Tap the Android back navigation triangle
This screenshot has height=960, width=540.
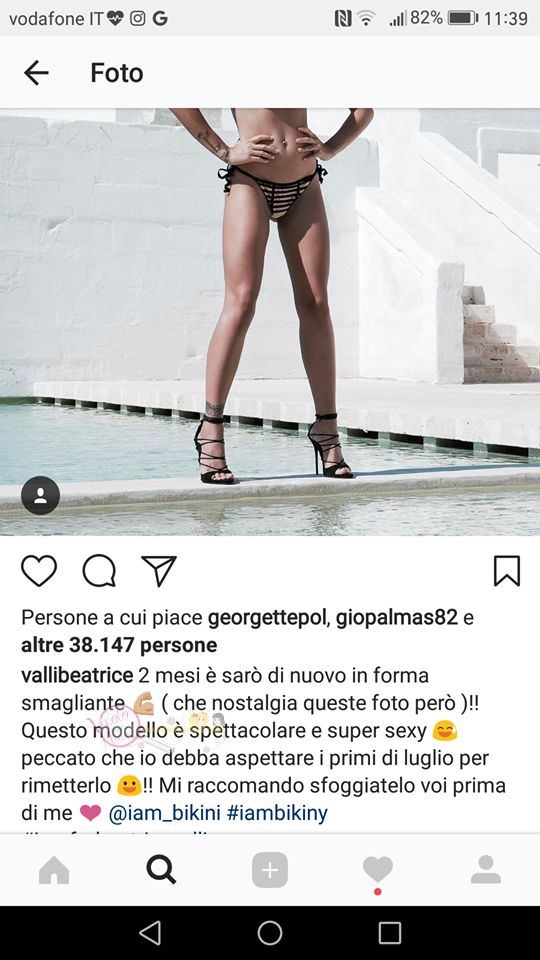pos(150,933)
